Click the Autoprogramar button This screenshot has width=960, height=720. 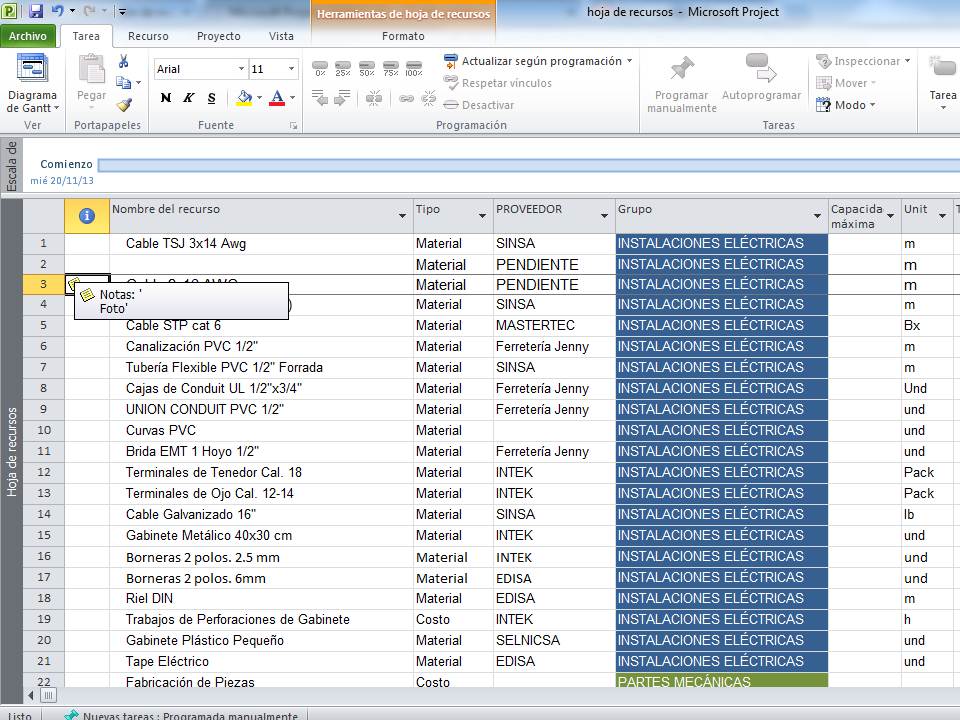click(761, 78)
